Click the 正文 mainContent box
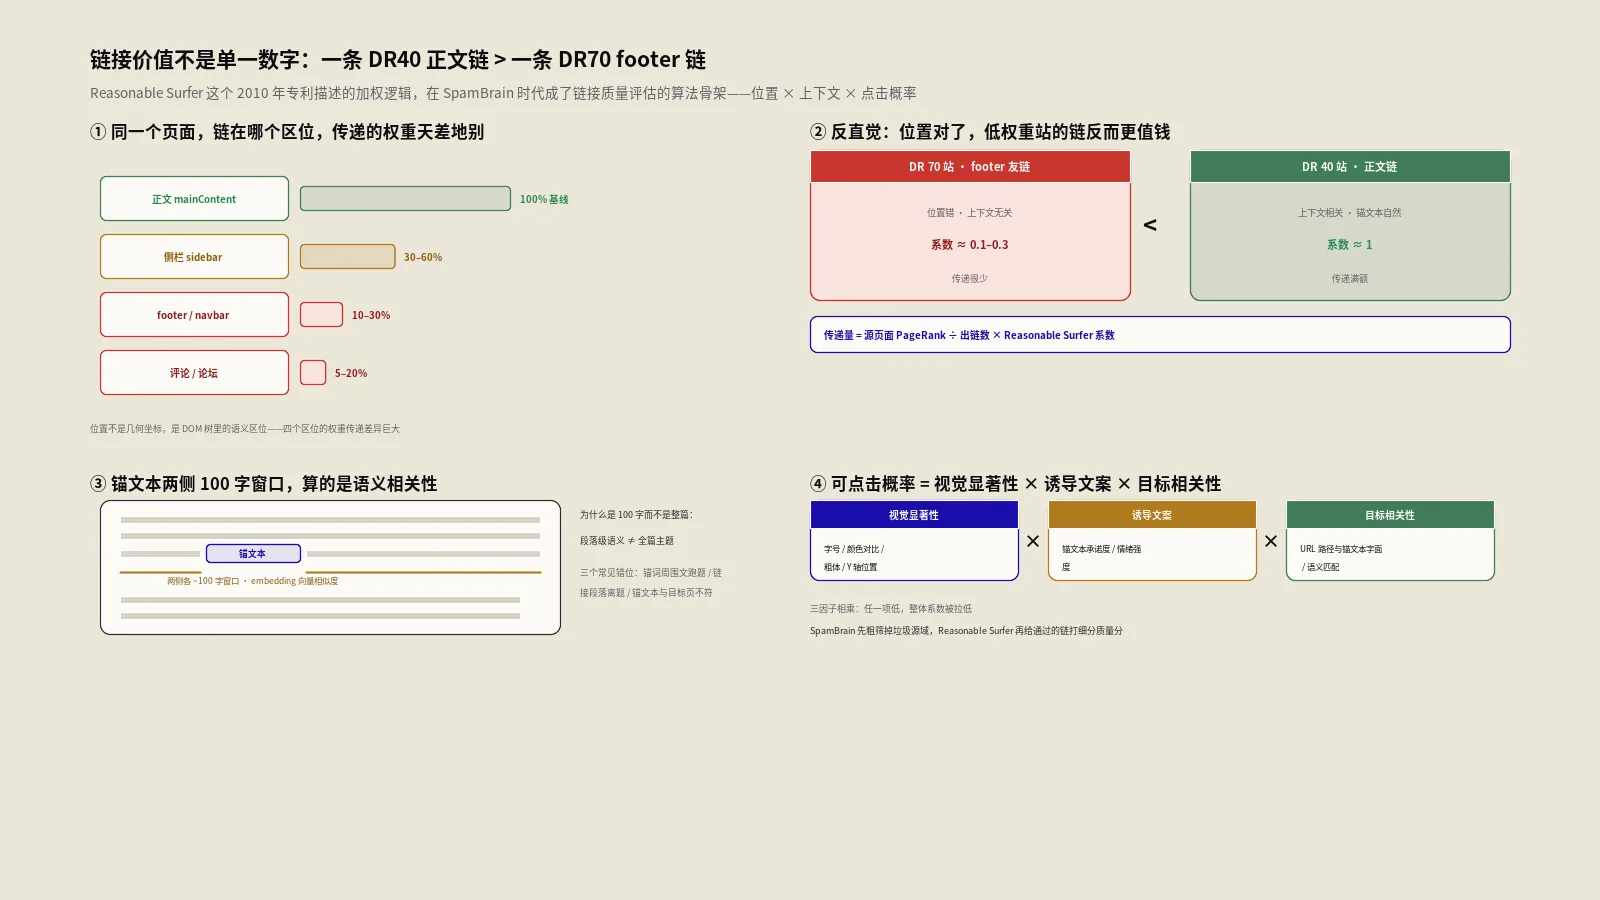This screenshot has height=900, width=1600. click(194, 199)
